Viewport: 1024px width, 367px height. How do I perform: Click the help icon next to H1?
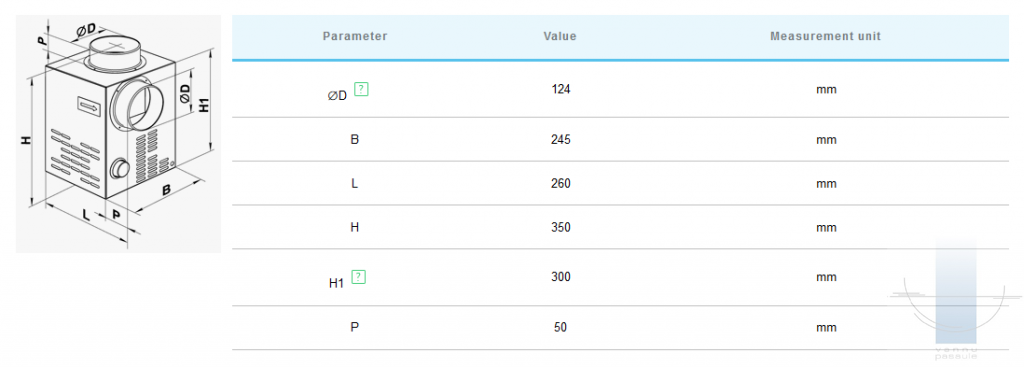tap(359, 277)
